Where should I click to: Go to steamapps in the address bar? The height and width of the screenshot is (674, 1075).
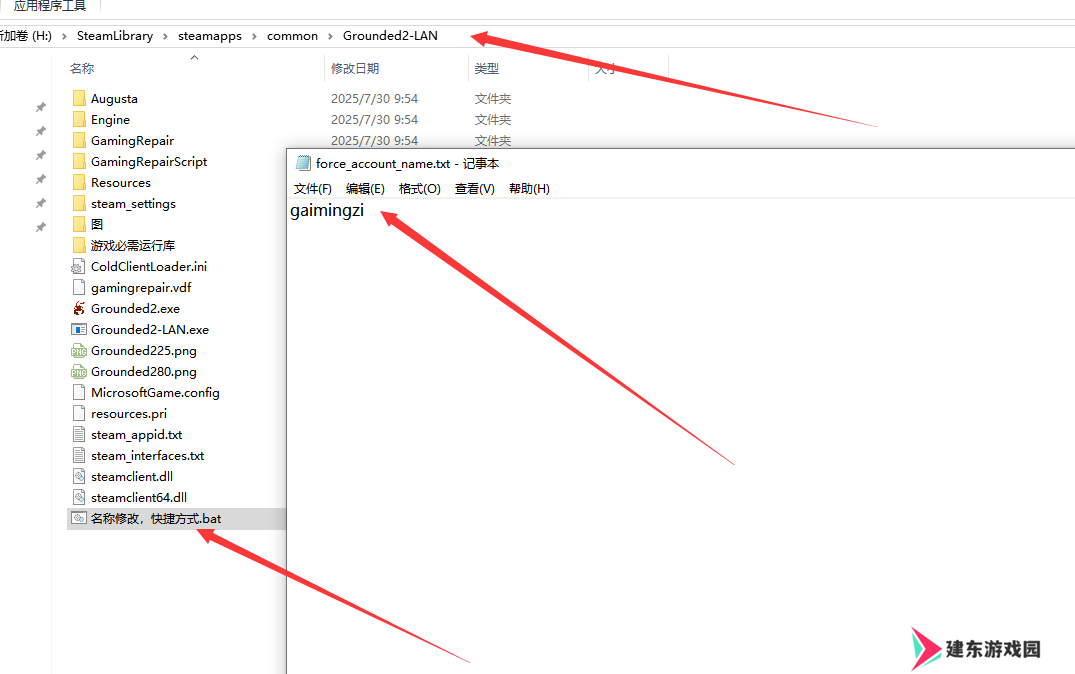(x=210, y=36)
